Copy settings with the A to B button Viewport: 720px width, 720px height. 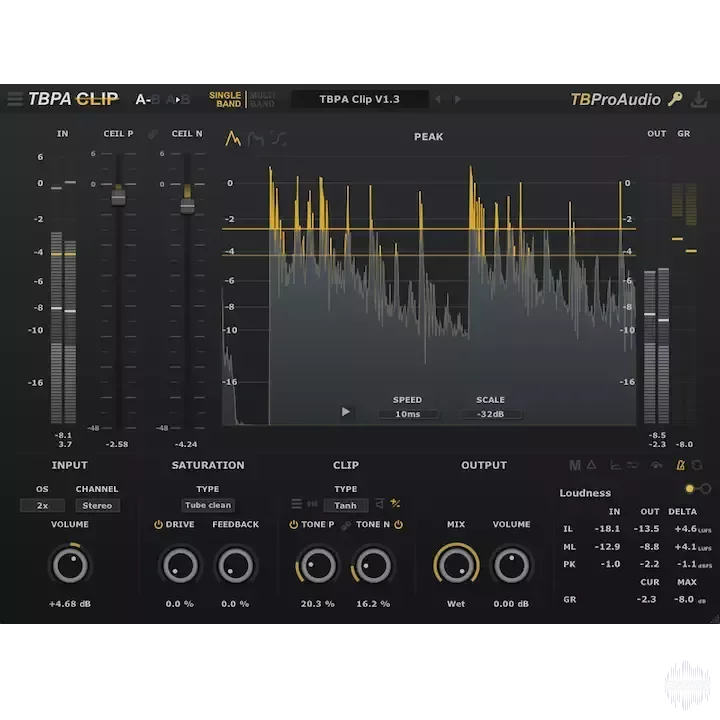pyautogui.click(x=178, y=99)
